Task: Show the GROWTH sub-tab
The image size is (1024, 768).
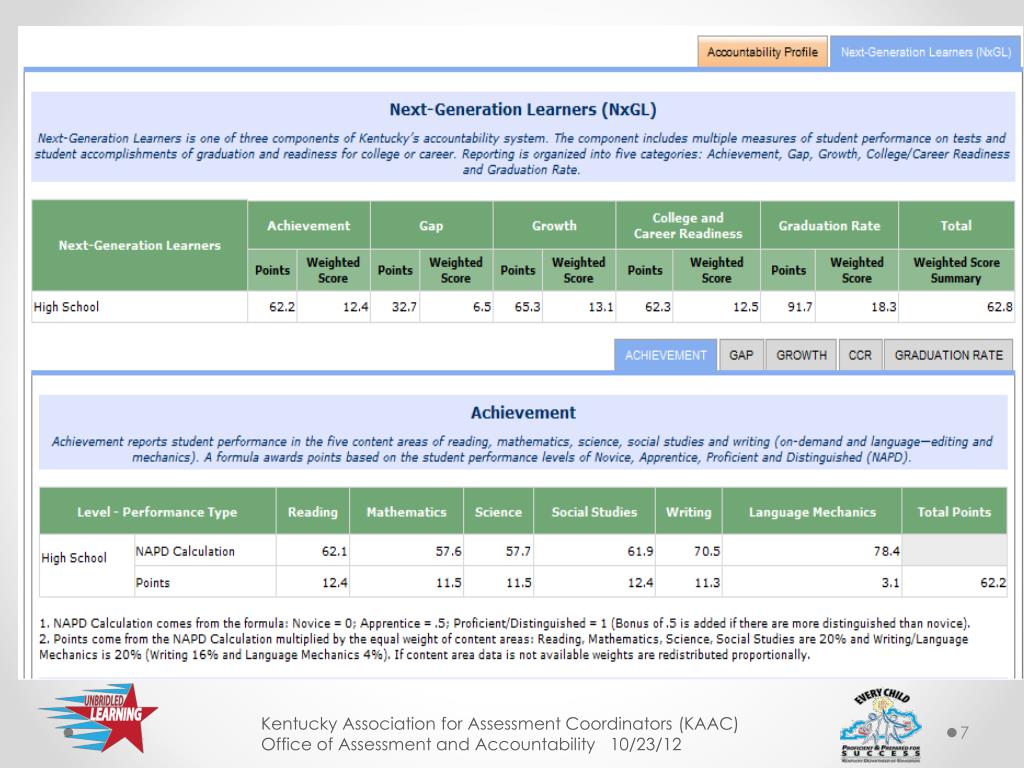Action: click(801, 355)
